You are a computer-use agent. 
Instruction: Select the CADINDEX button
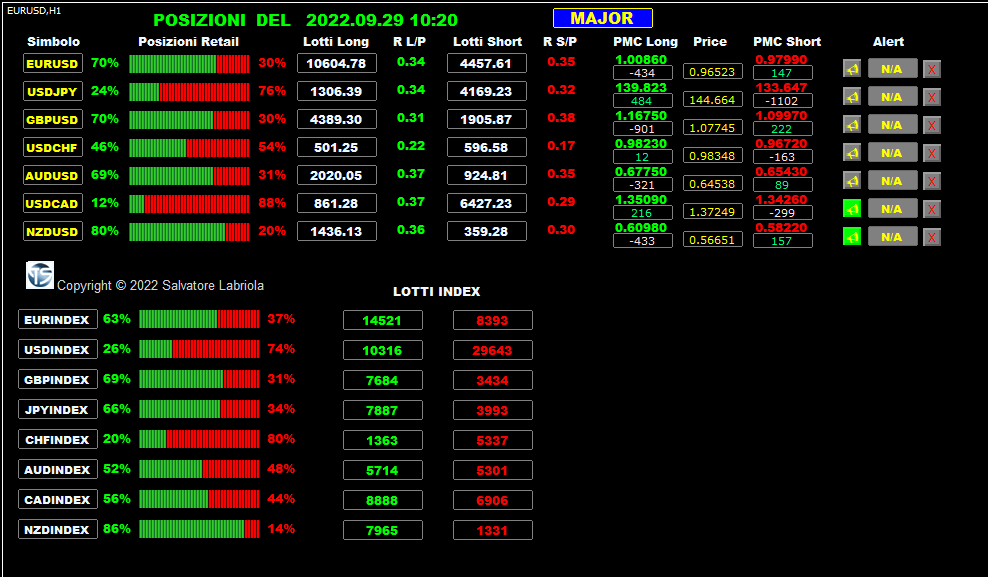pyautogui.click(x=57, y=500)
